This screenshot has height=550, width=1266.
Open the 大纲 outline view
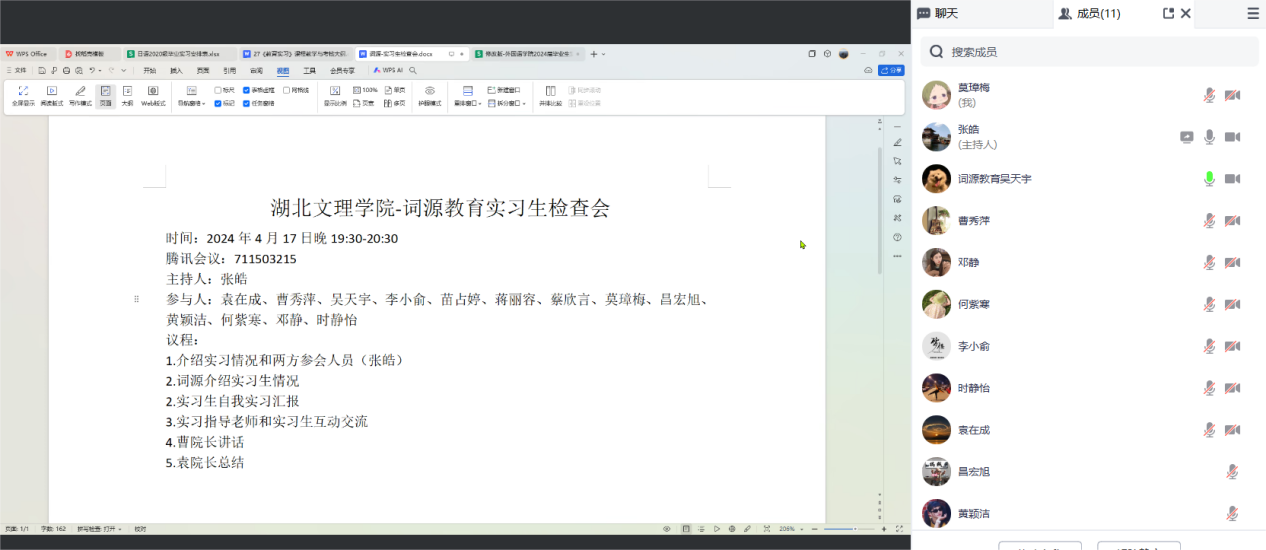(x=127, y=95)
